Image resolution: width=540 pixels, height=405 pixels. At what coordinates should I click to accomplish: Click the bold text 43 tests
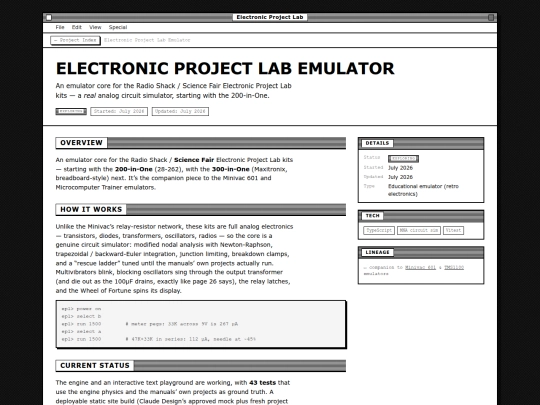coord(262,383)
